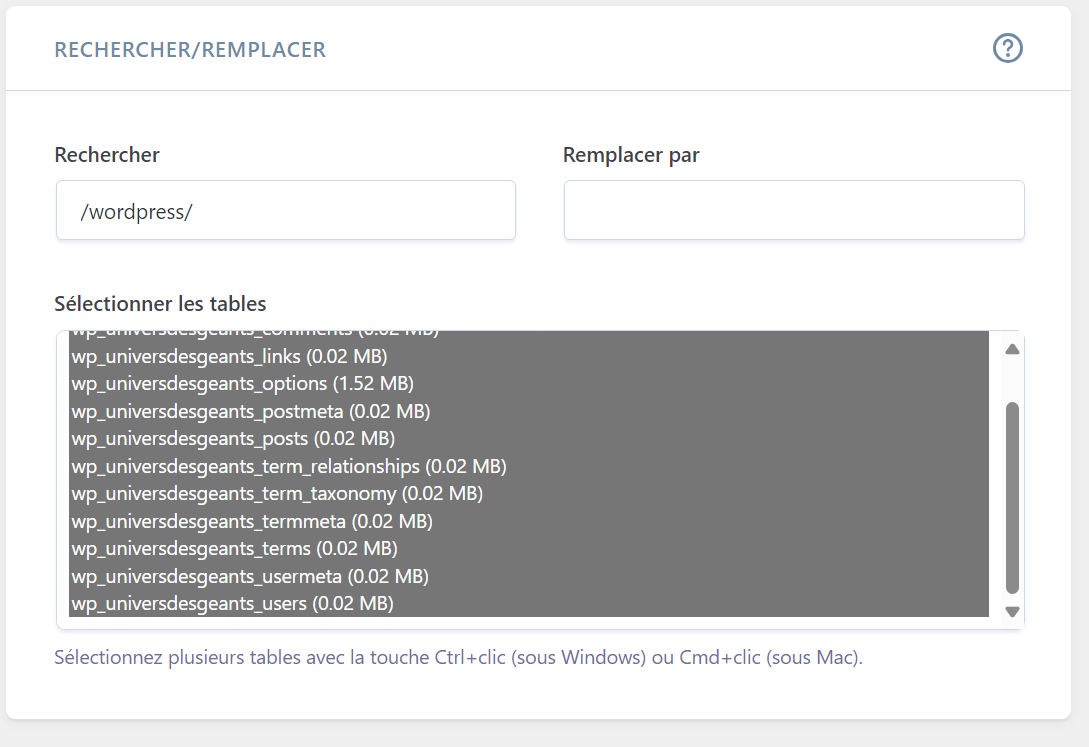
Task: Click the partially visible comments table row
Action: (x=529, y=337)
